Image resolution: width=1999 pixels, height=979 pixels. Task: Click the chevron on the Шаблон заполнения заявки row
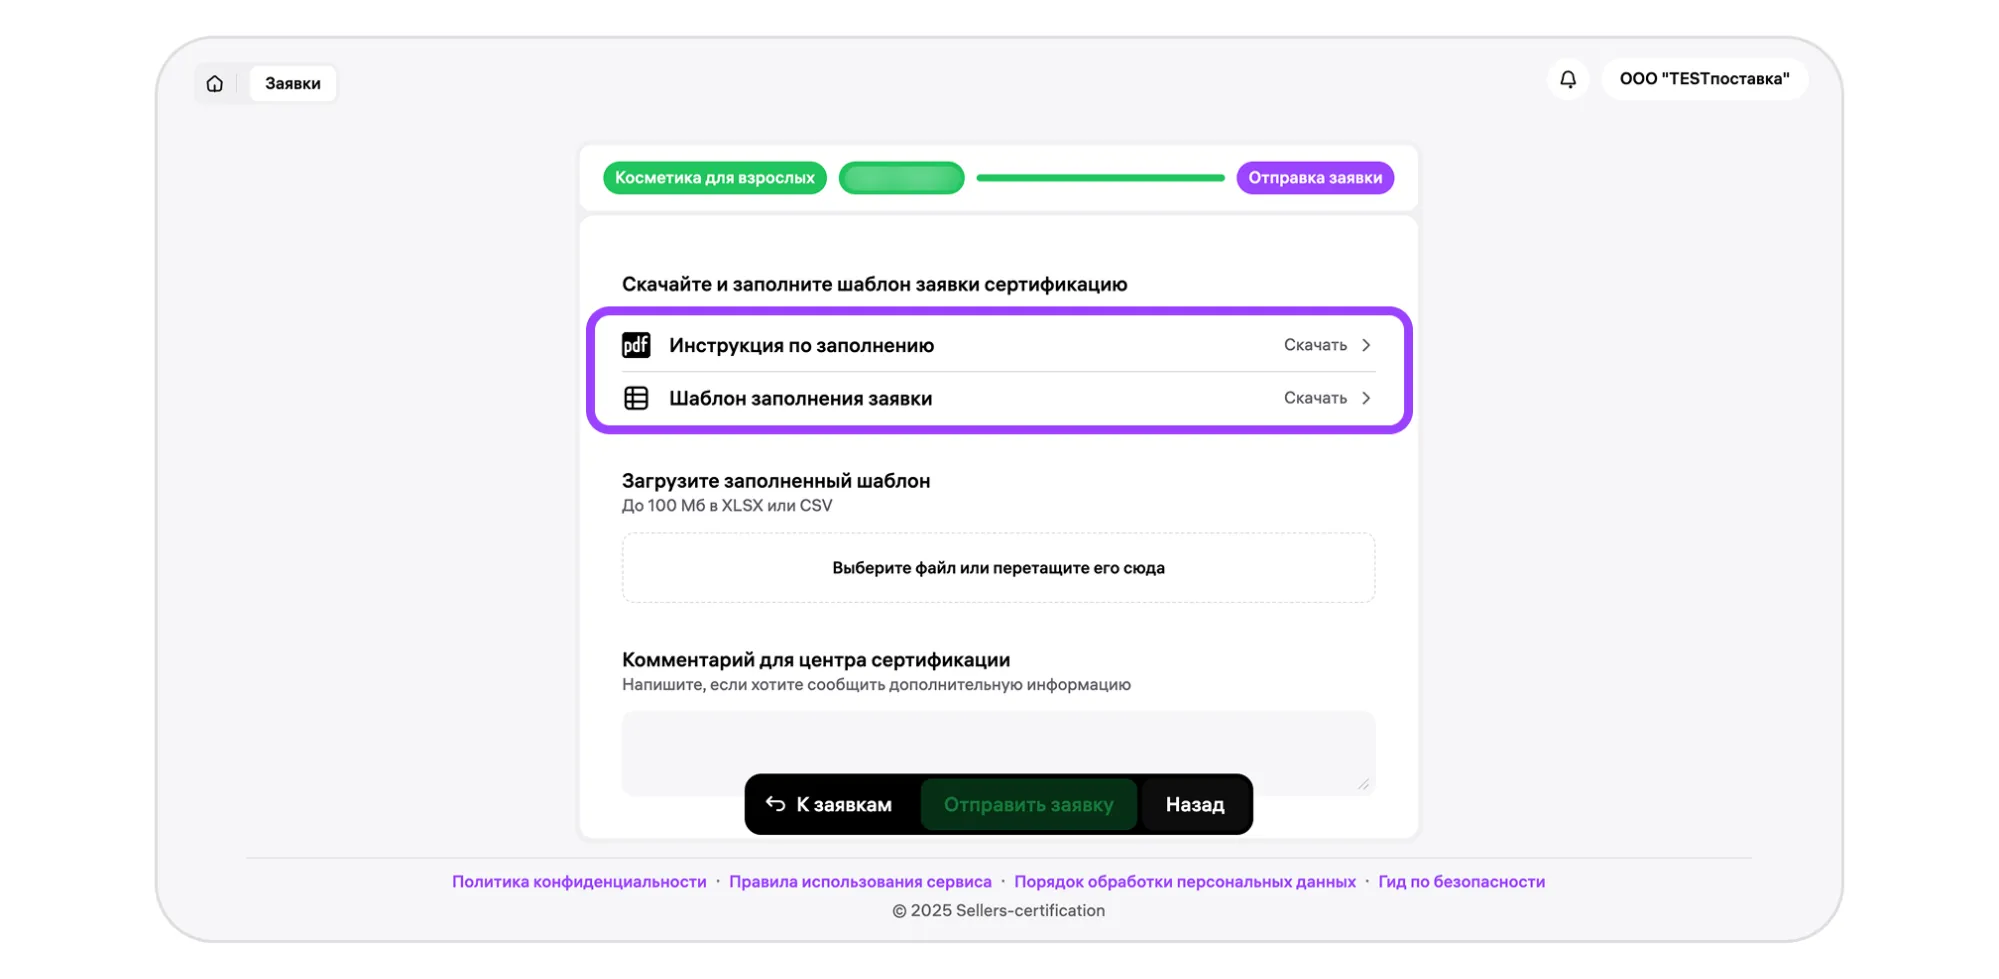pos(1366,398)
